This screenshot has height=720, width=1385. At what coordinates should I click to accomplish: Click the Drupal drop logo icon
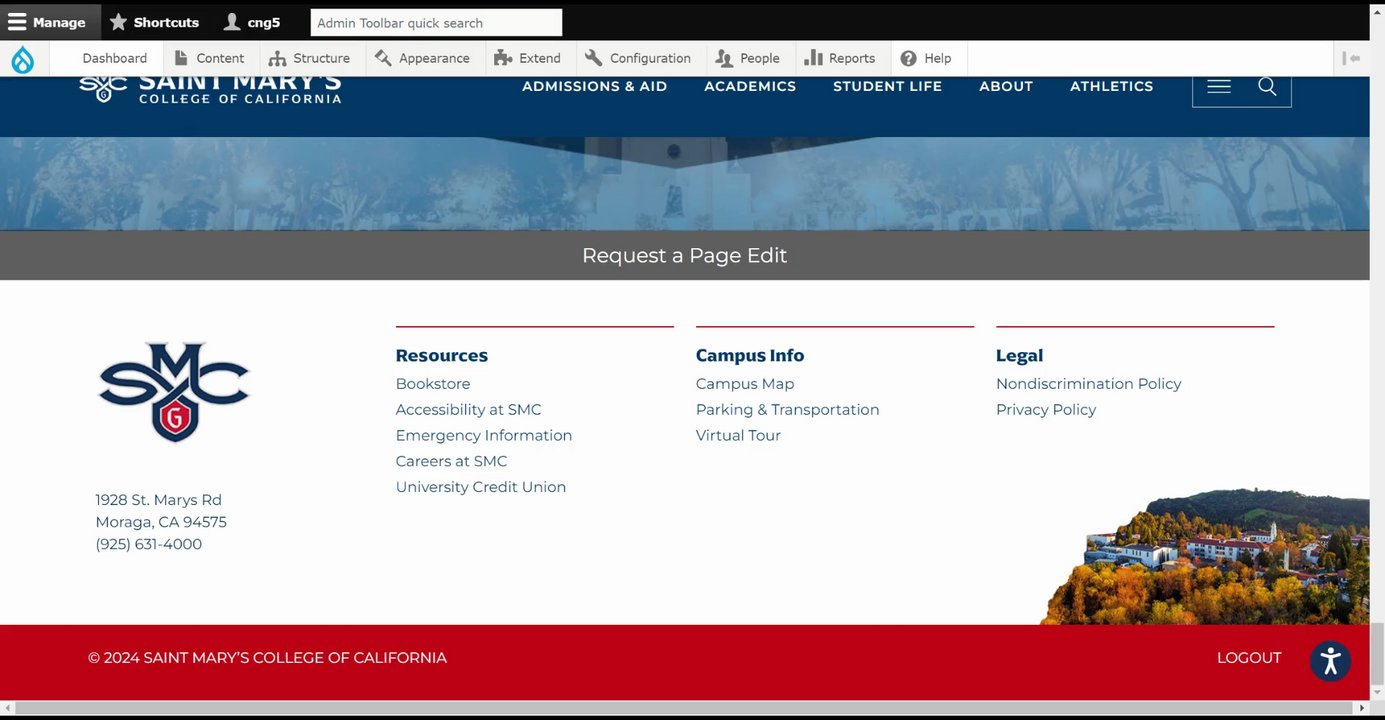pyautogui.click(x=22, y=59)
